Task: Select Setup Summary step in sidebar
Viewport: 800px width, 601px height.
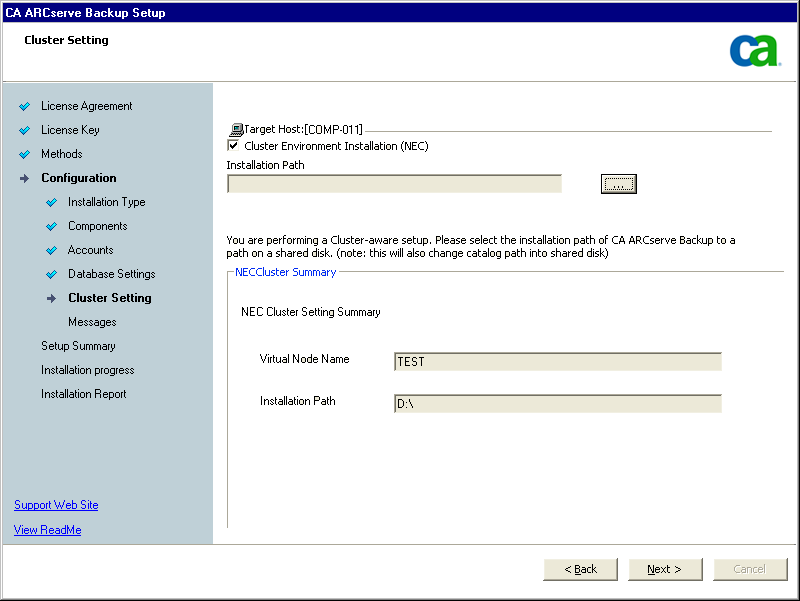Action: pos(78,346)
